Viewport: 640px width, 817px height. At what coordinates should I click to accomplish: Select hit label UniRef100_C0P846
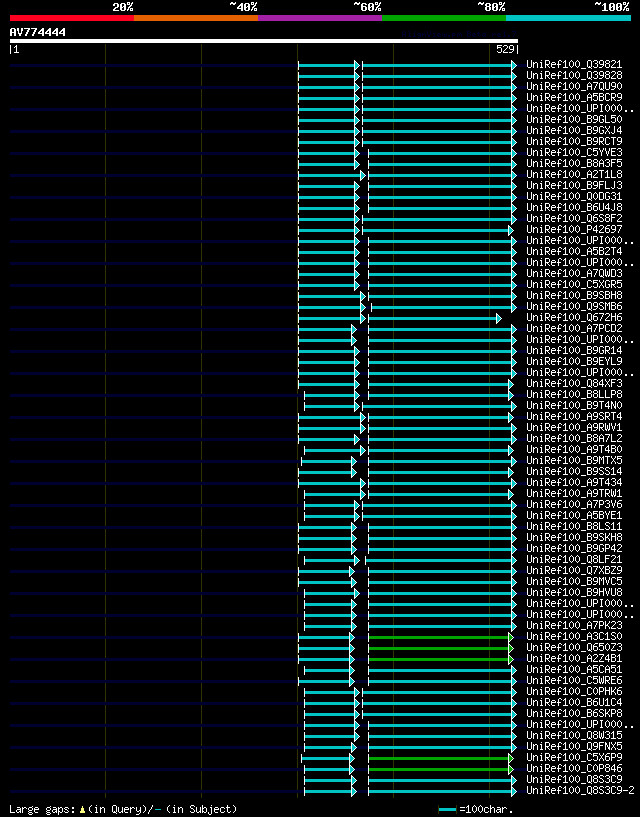(x=574, y=768)
